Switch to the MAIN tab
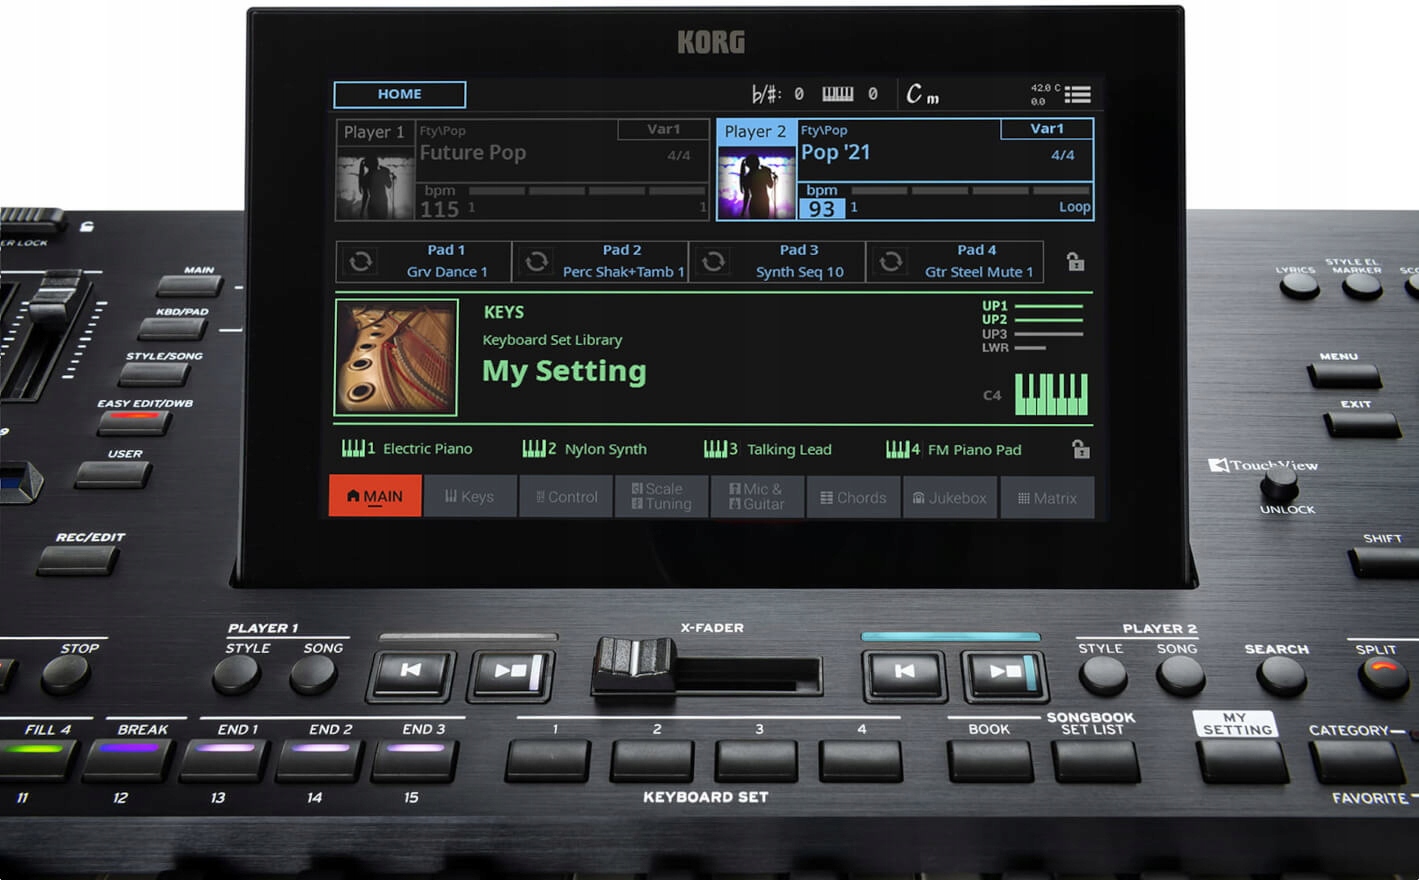Image resolution: width=1419 pixels, height=880 pixels. (375, 496)
